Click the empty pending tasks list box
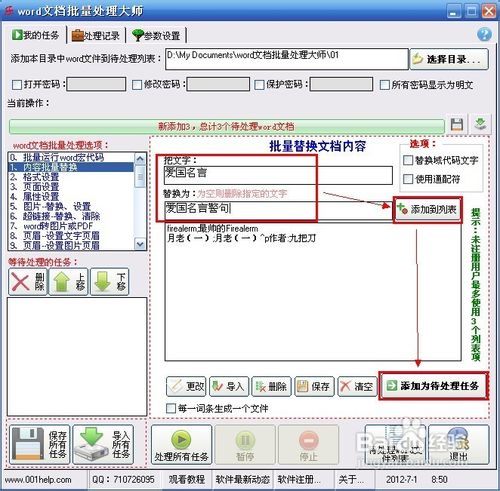 (x=77, y=357)
